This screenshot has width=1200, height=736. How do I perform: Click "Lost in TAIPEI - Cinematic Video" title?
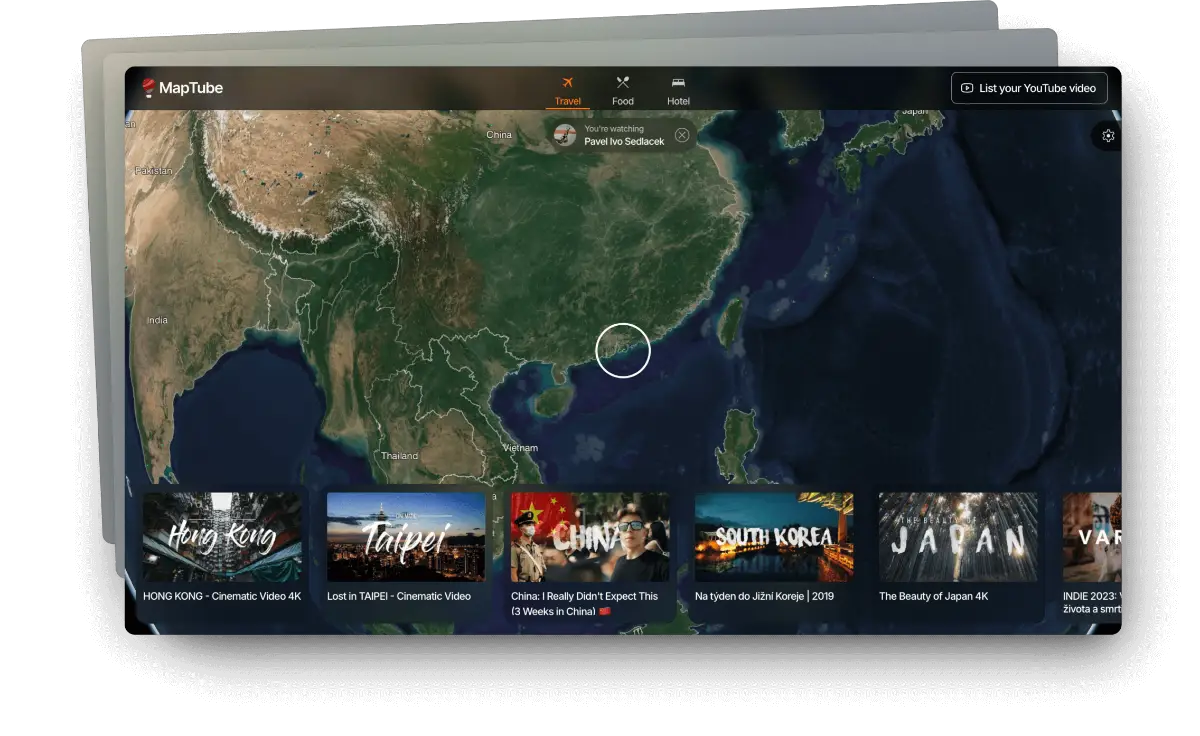(398, 596)
